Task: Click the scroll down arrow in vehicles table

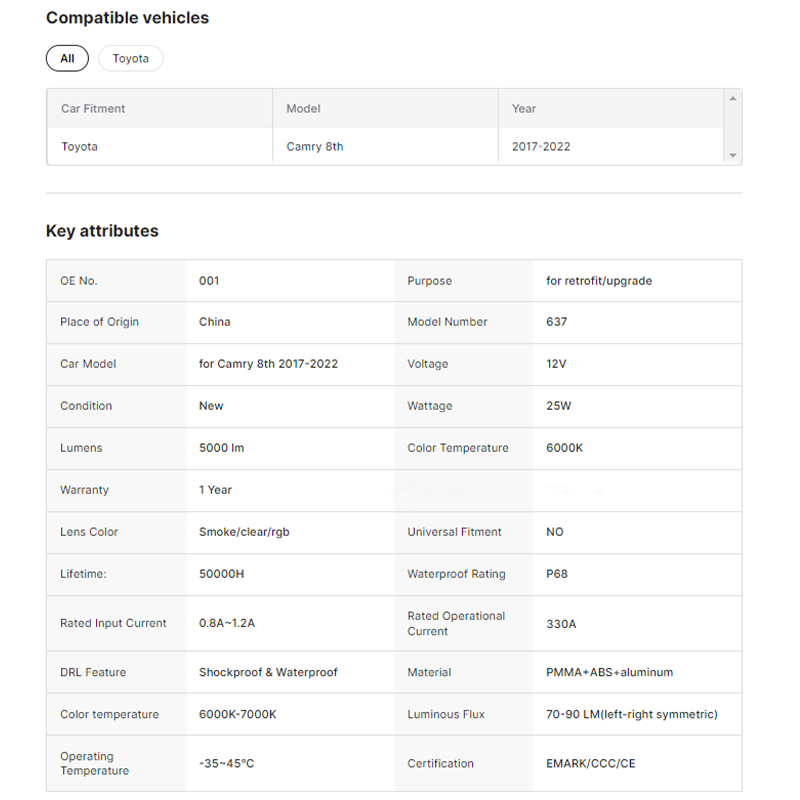Action: [732, 156]
